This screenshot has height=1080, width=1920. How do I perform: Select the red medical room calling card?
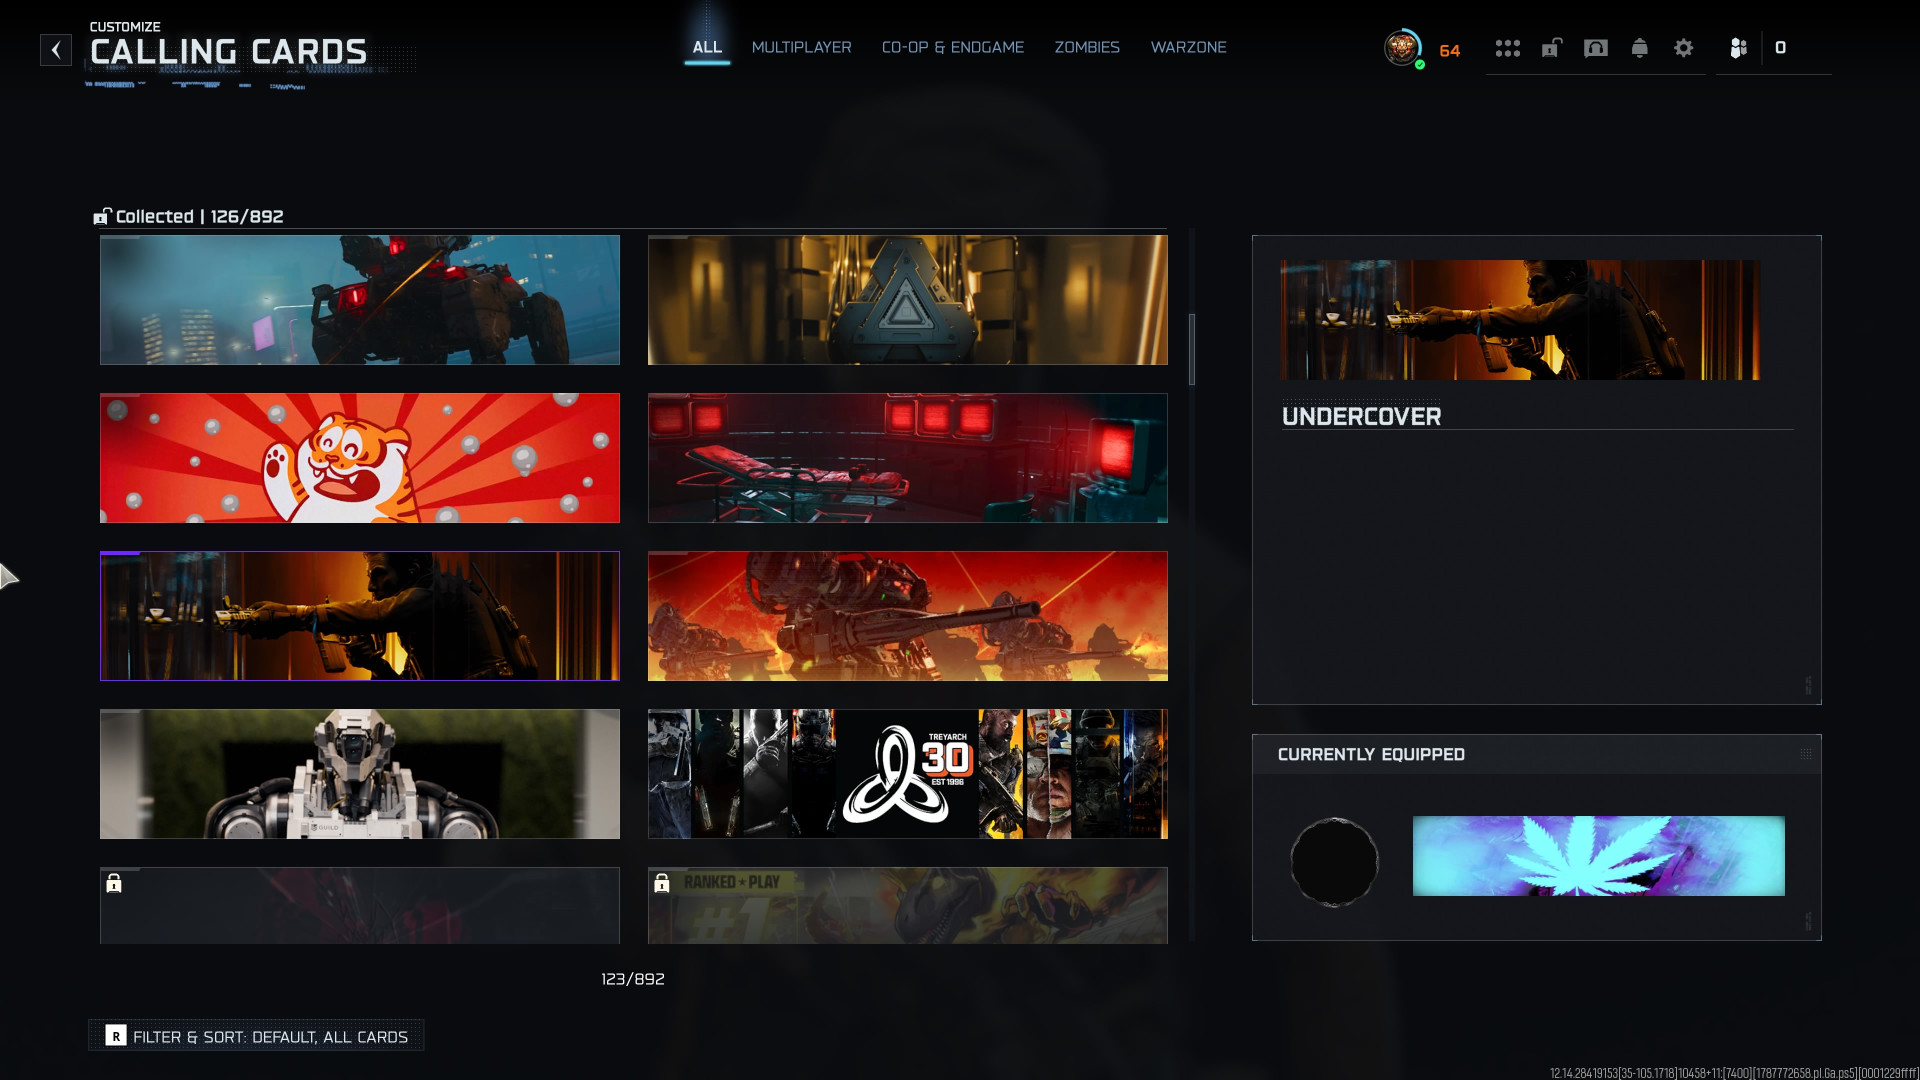coord(908,458)
